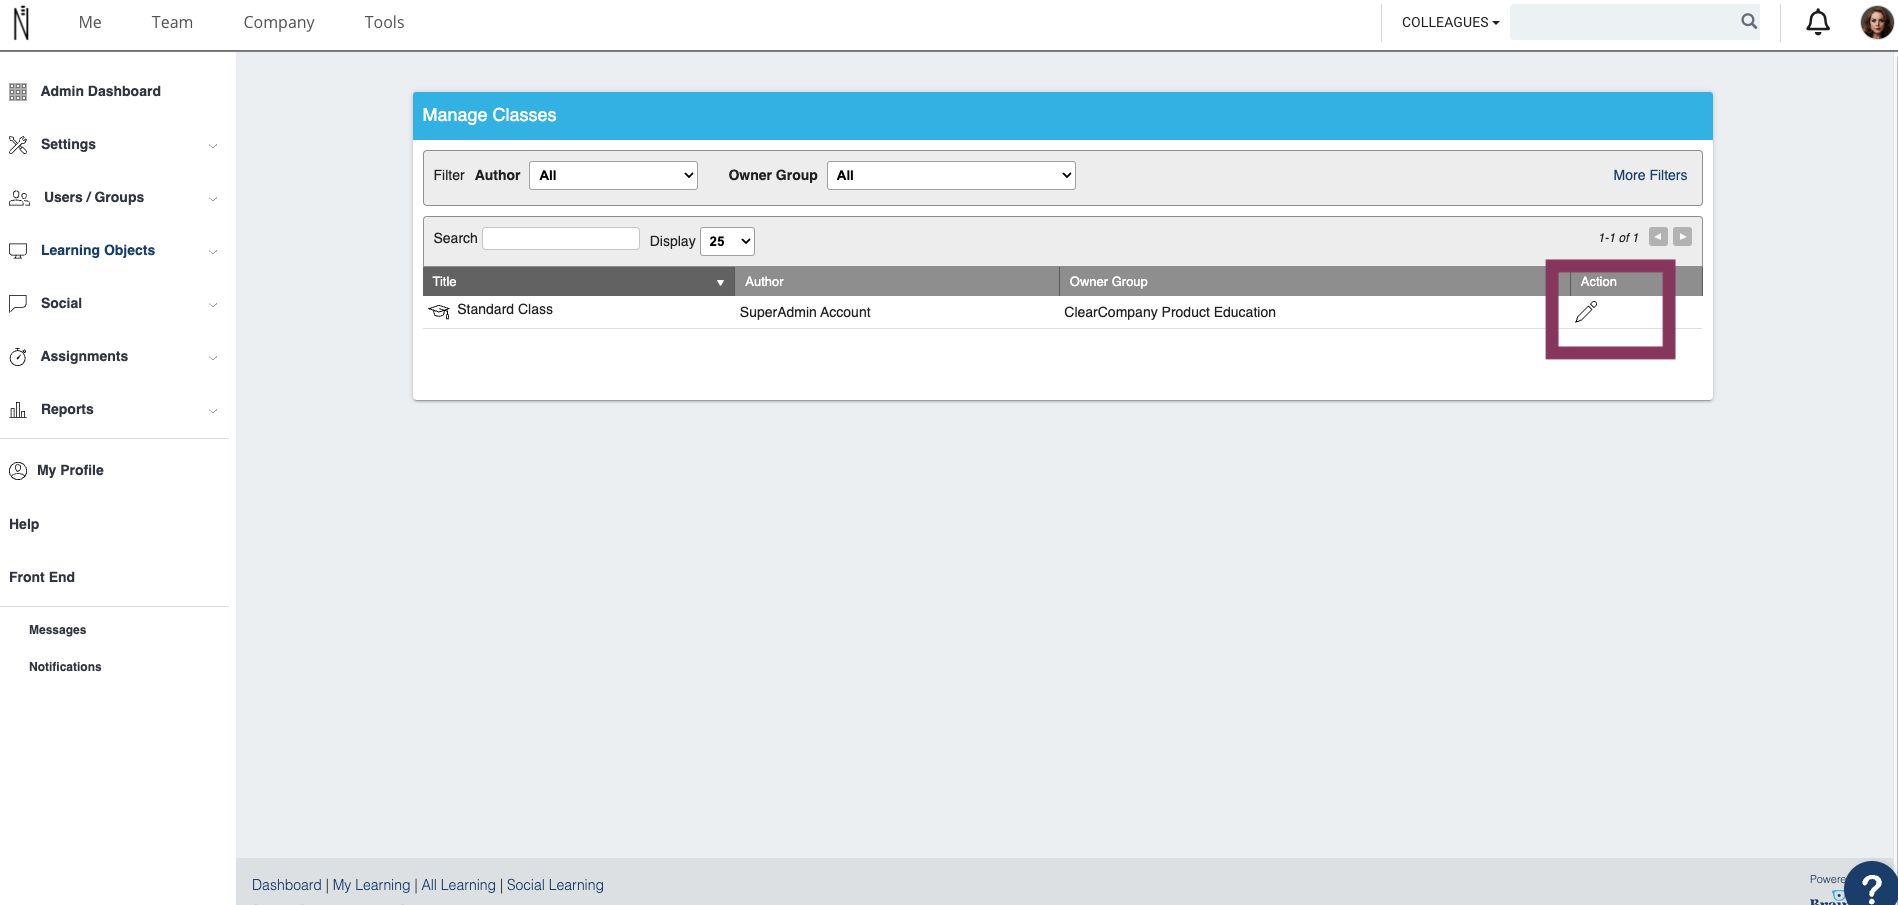Open the Standard Class title
This screenshot has height=905, width=1898.
pos(505,309)
